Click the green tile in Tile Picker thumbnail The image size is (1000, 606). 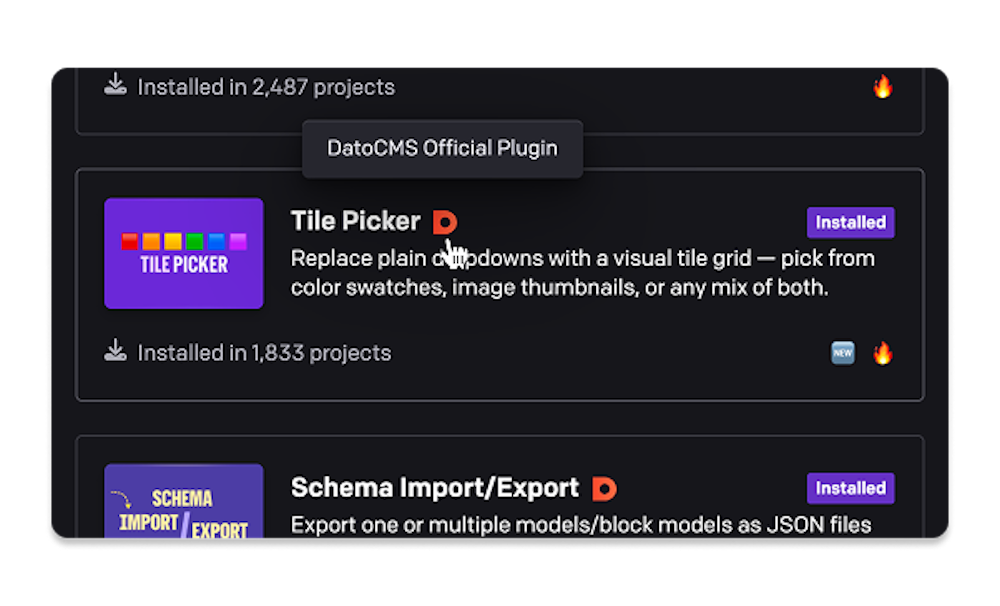[195, 241]
